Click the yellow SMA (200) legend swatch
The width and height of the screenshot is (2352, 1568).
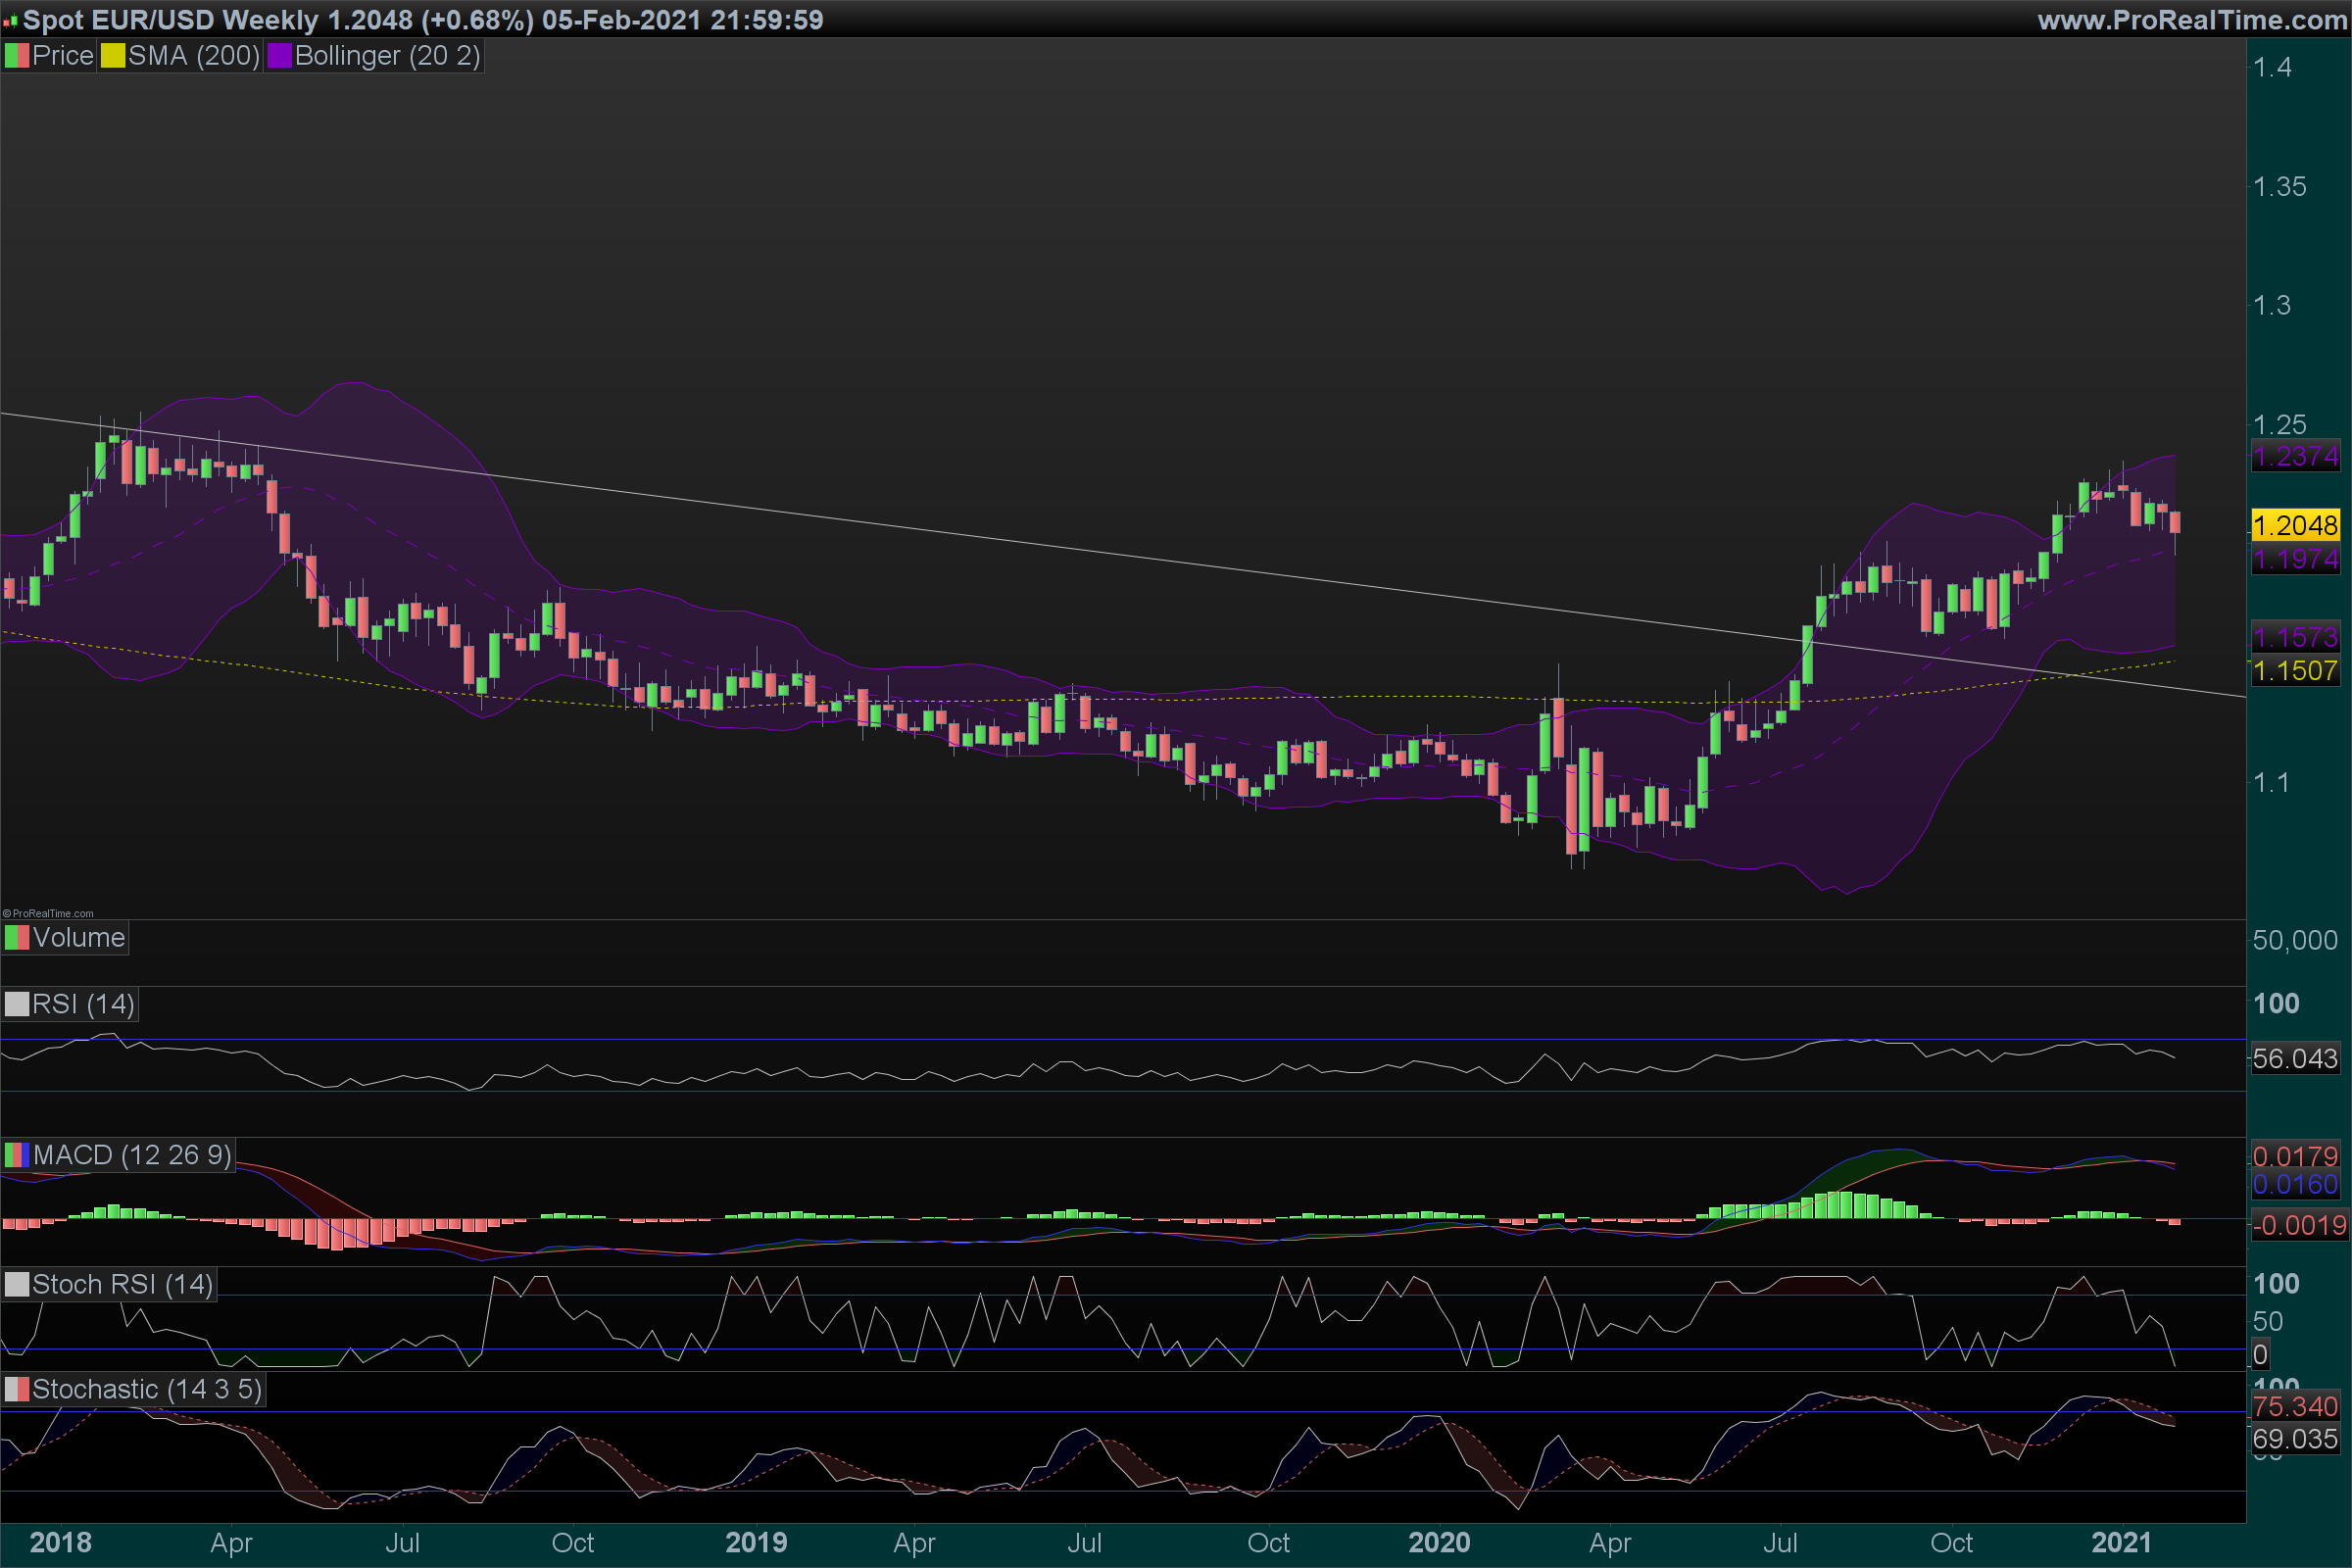point(113,56)
